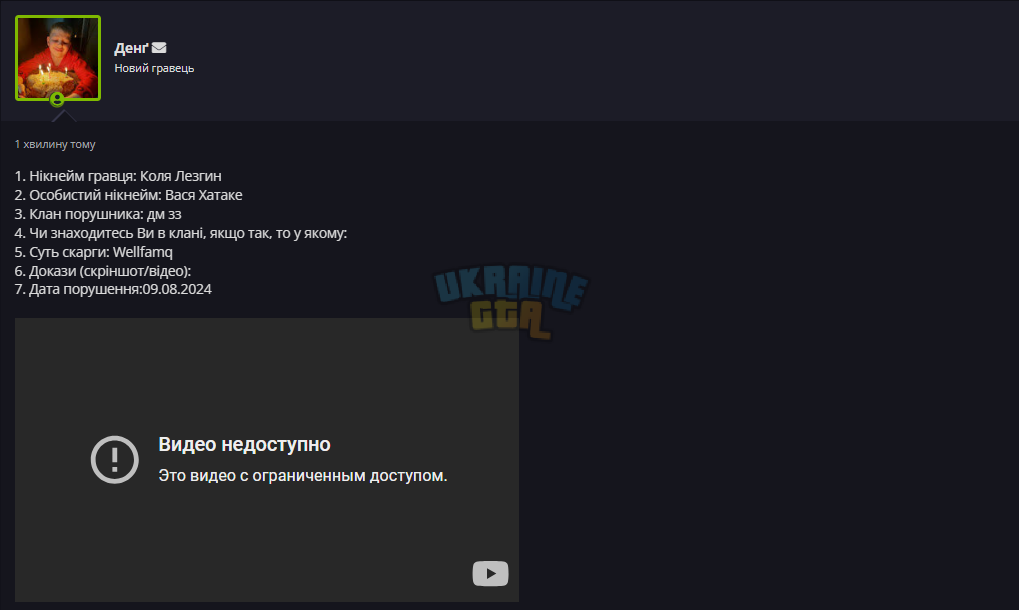Click the line "Особистий нікнейм: Вася Хатаке"
The height and width of the screenshot is (610, 1019).
(x=129, y=195)
